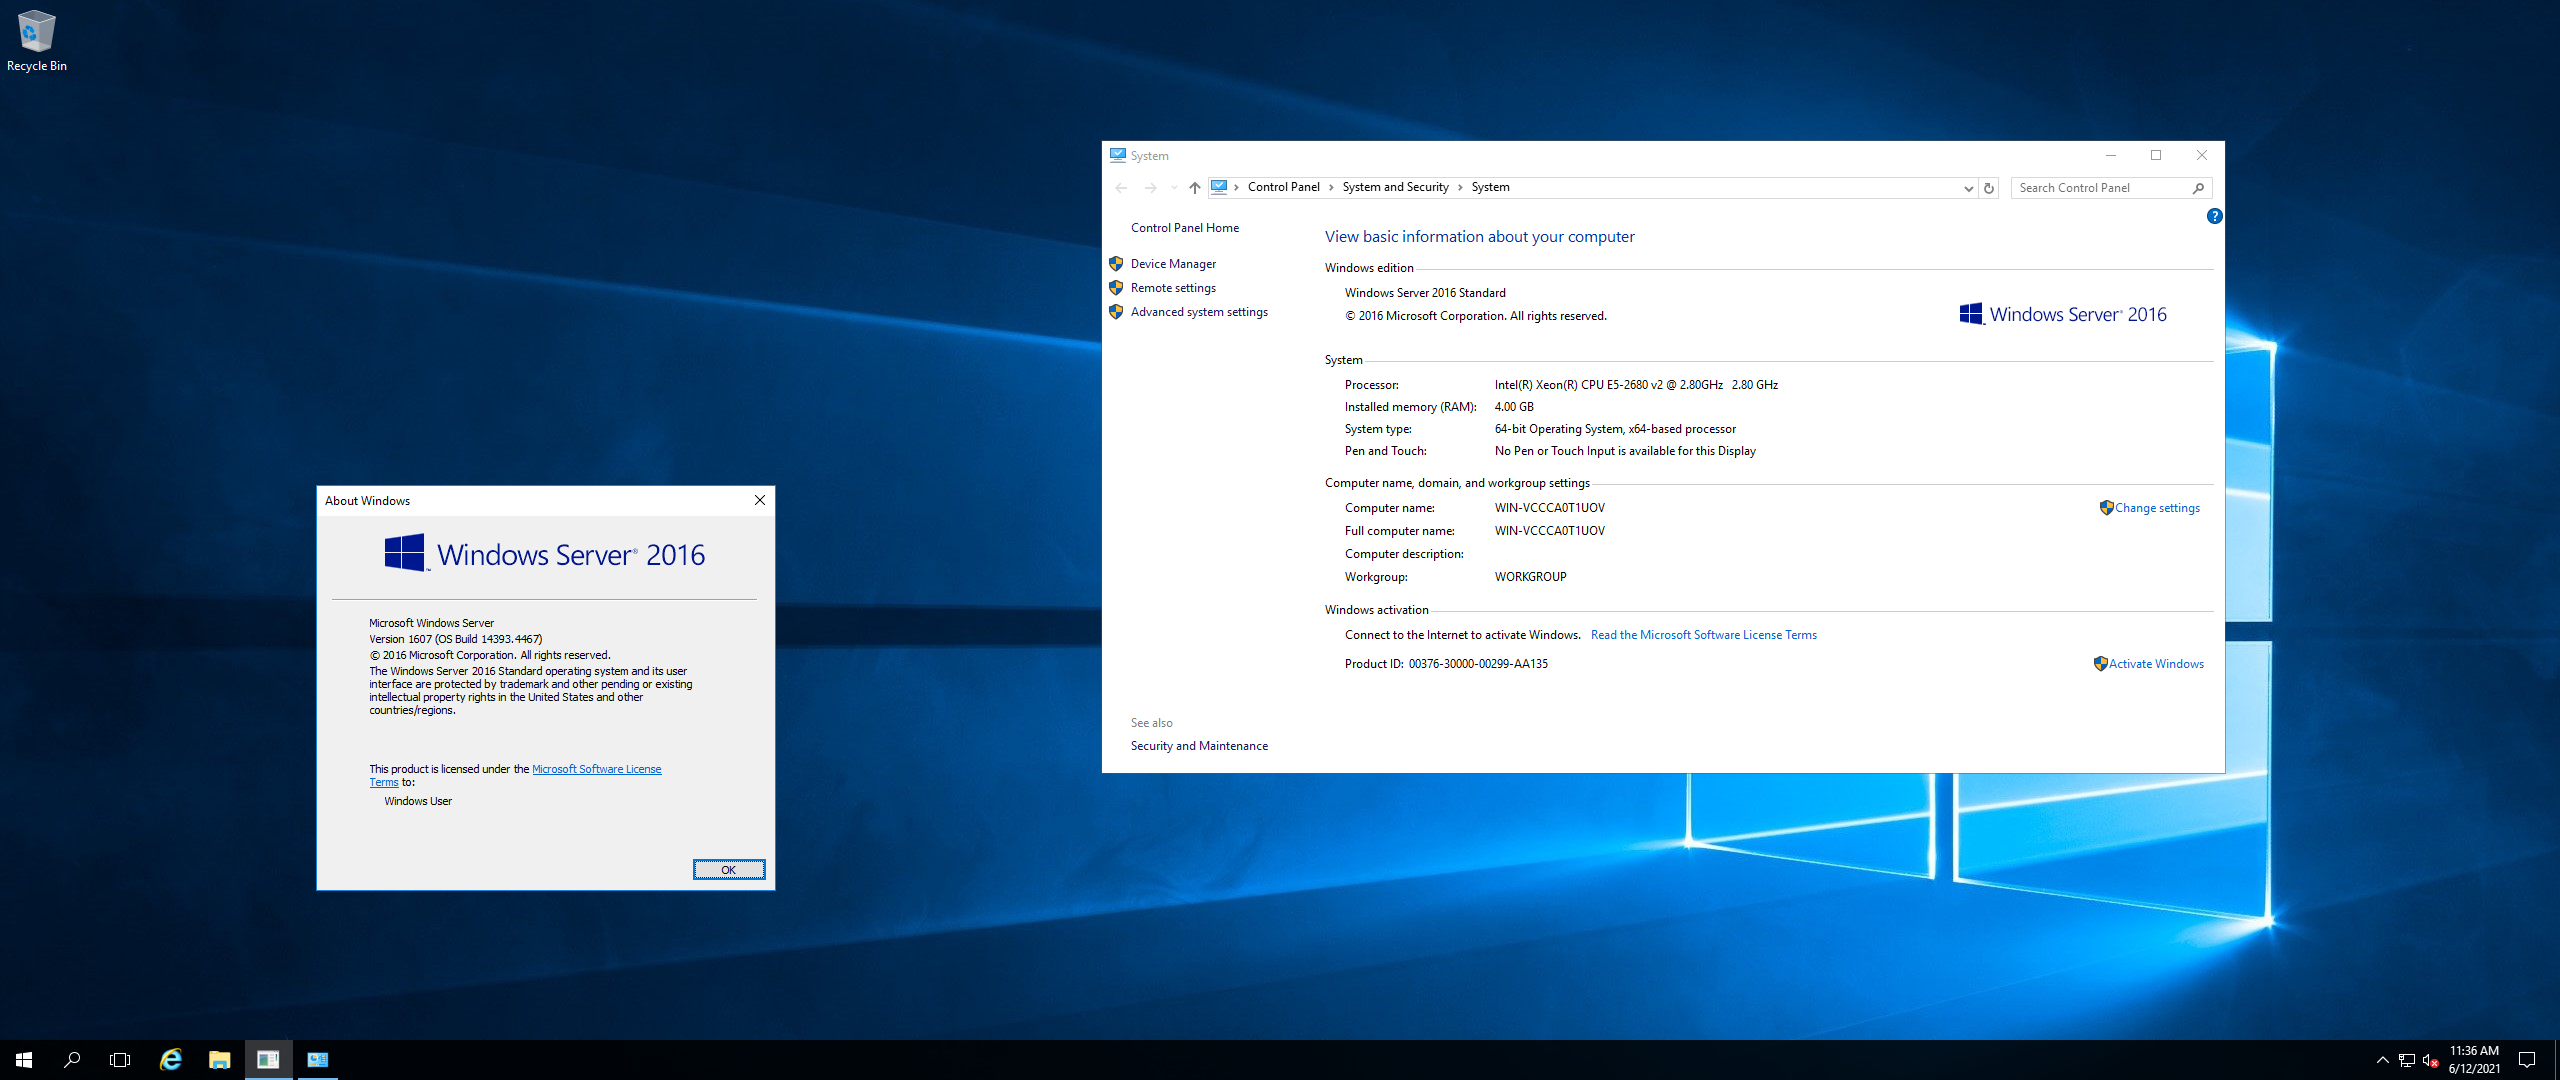This screenshot has height=1080, width=2560.
Task: Open File Explorer from taskbar
Action: (219, 1060)
